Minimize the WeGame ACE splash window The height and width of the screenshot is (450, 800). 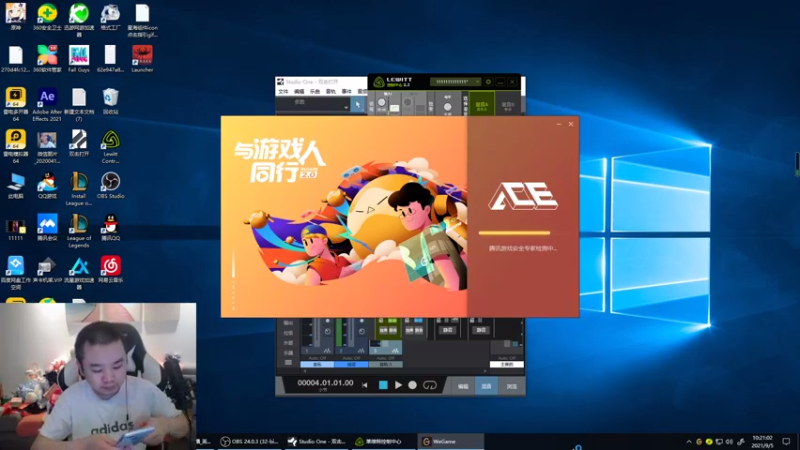tap(559, 124)
